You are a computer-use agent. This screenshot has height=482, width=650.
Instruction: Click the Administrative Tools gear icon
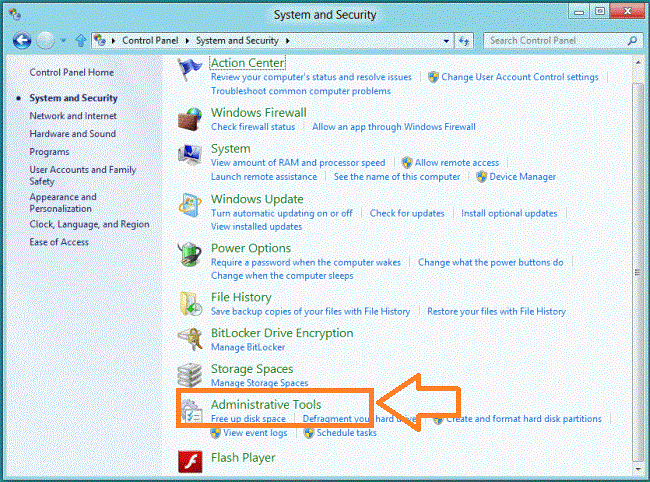(191, 410)
